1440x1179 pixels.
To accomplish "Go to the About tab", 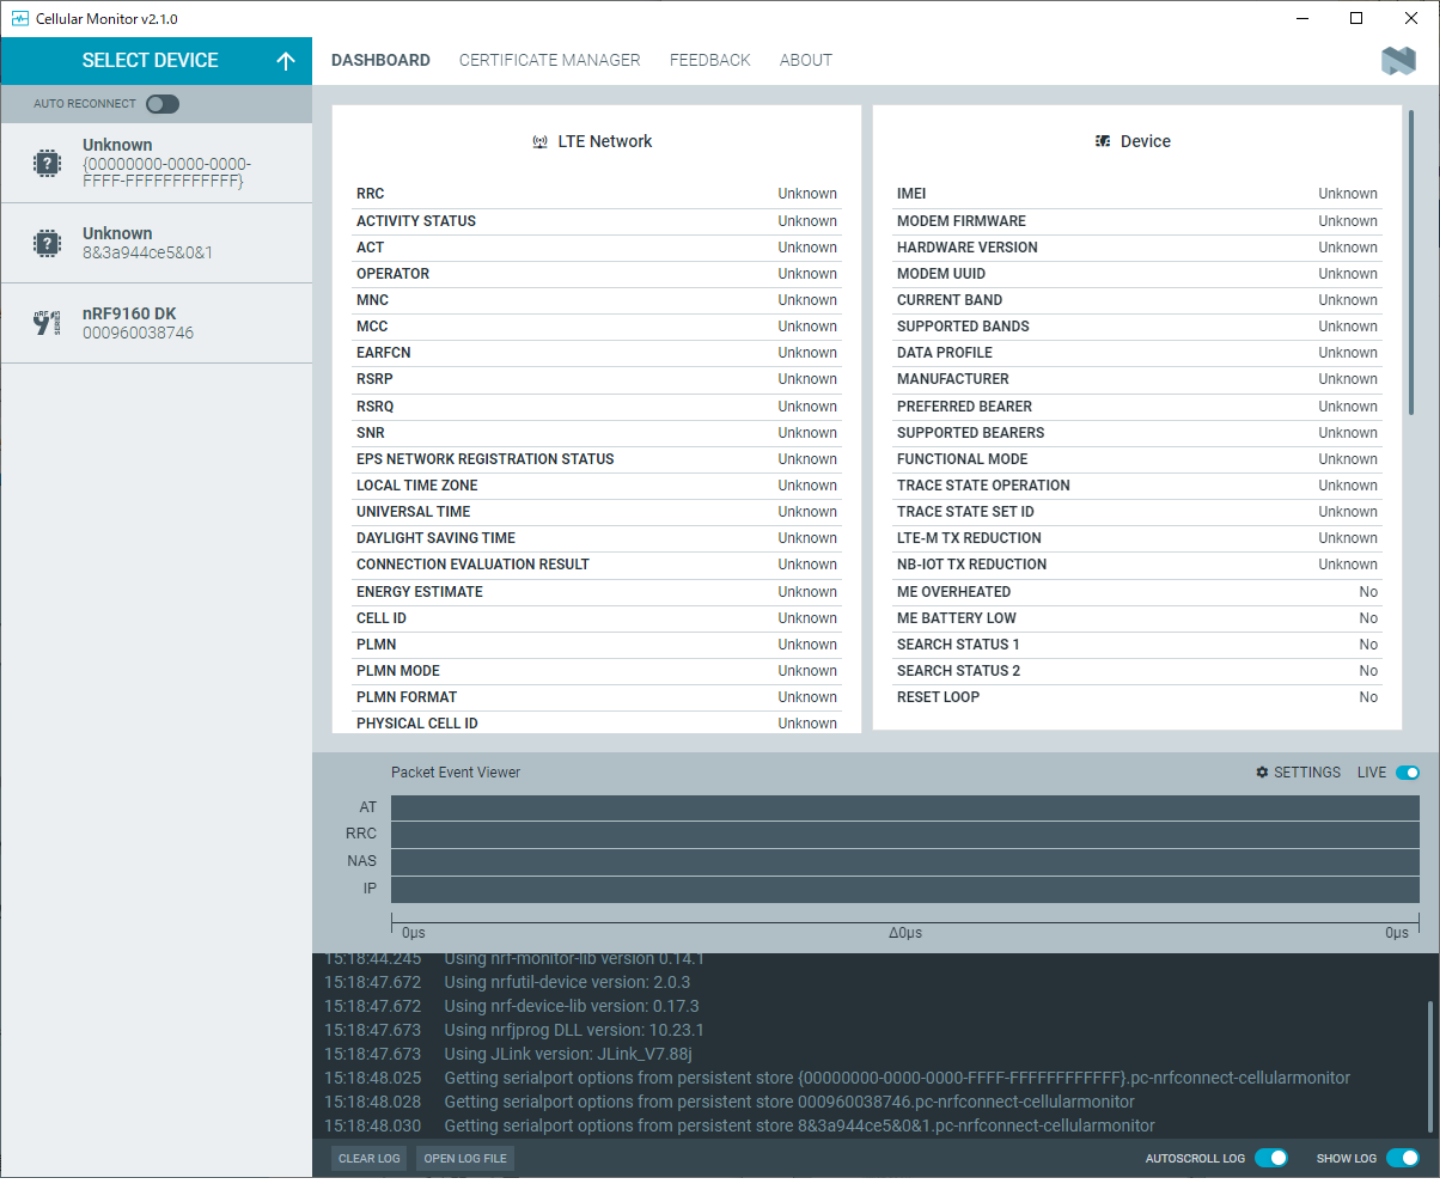I will click(805, 60).
